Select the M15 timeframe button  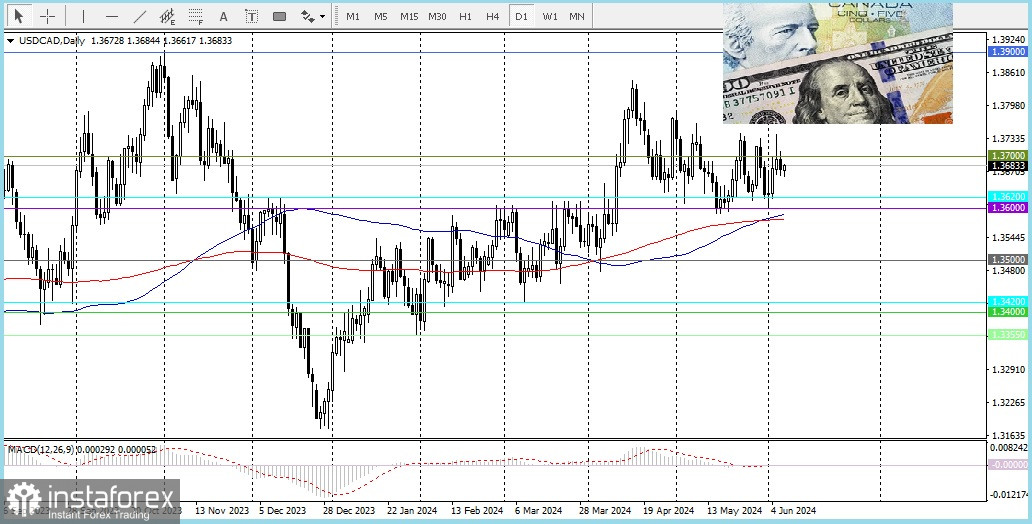(409, 16)
